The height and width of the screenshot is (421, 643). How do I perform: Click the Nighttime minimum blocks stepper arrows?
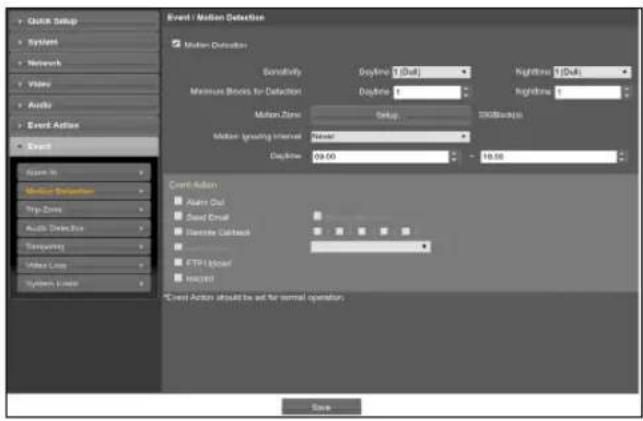pyautogui.click(x=626, y=92)
